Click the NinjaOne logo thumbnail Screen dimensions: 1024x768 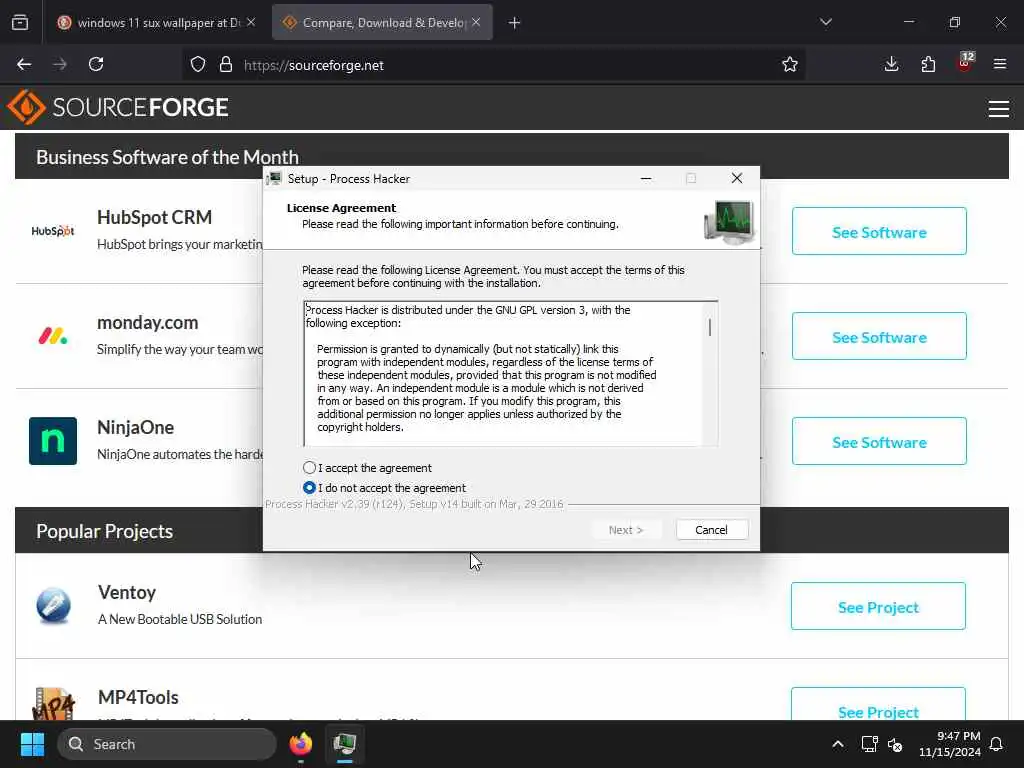click(53, 441)
